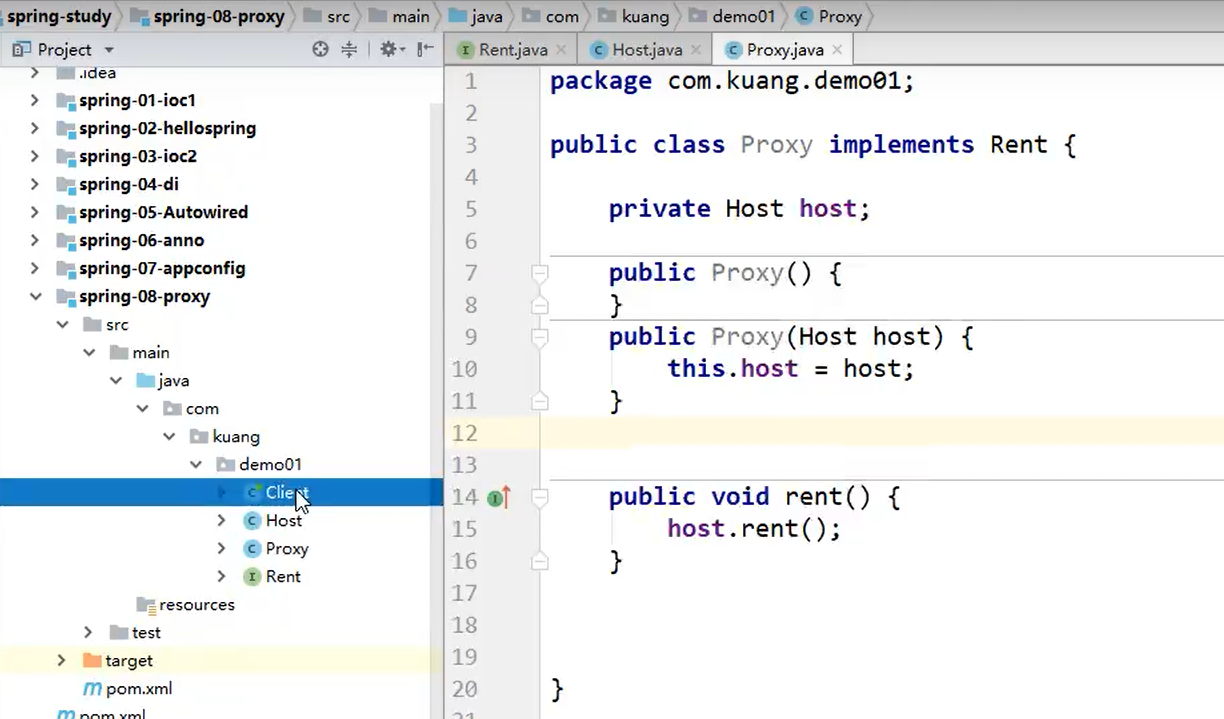
Task: Click the Collapse All icon in Project panel
Action: [x=349, y=49]
